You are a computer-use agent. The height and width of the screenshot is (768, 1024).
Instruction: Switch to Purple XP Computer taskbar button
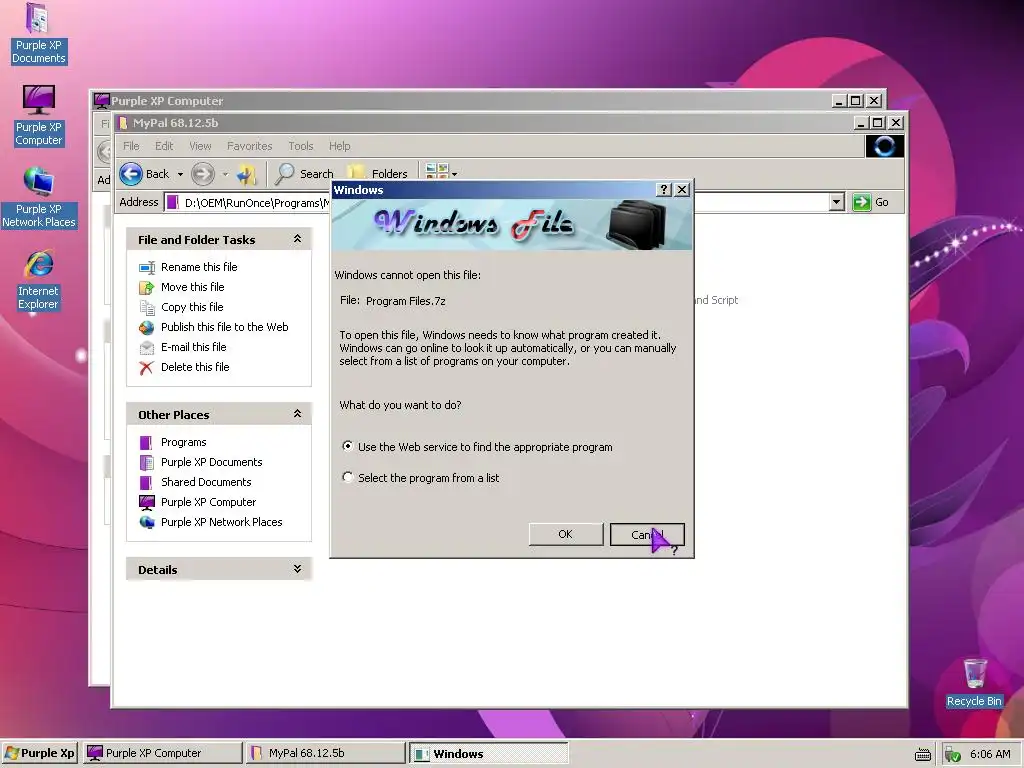[162, 753]
